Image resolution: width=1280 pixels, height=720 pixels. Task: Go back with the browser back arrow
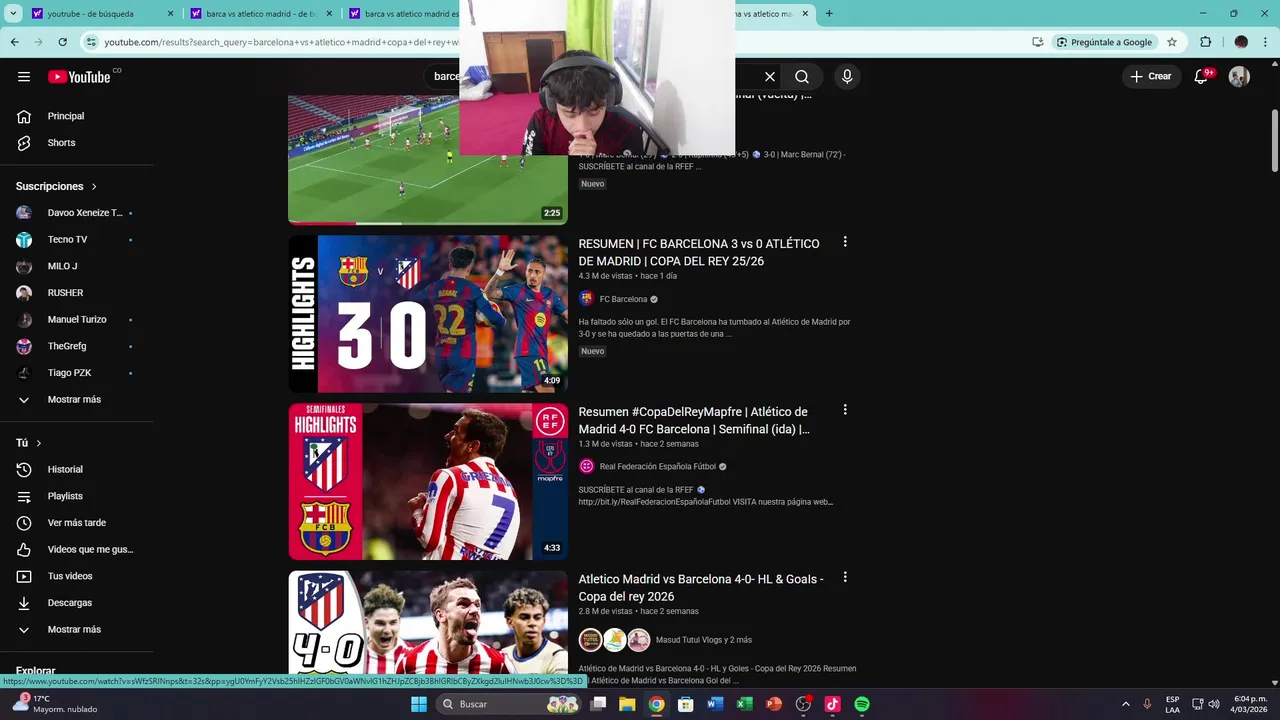click(15, 42)
